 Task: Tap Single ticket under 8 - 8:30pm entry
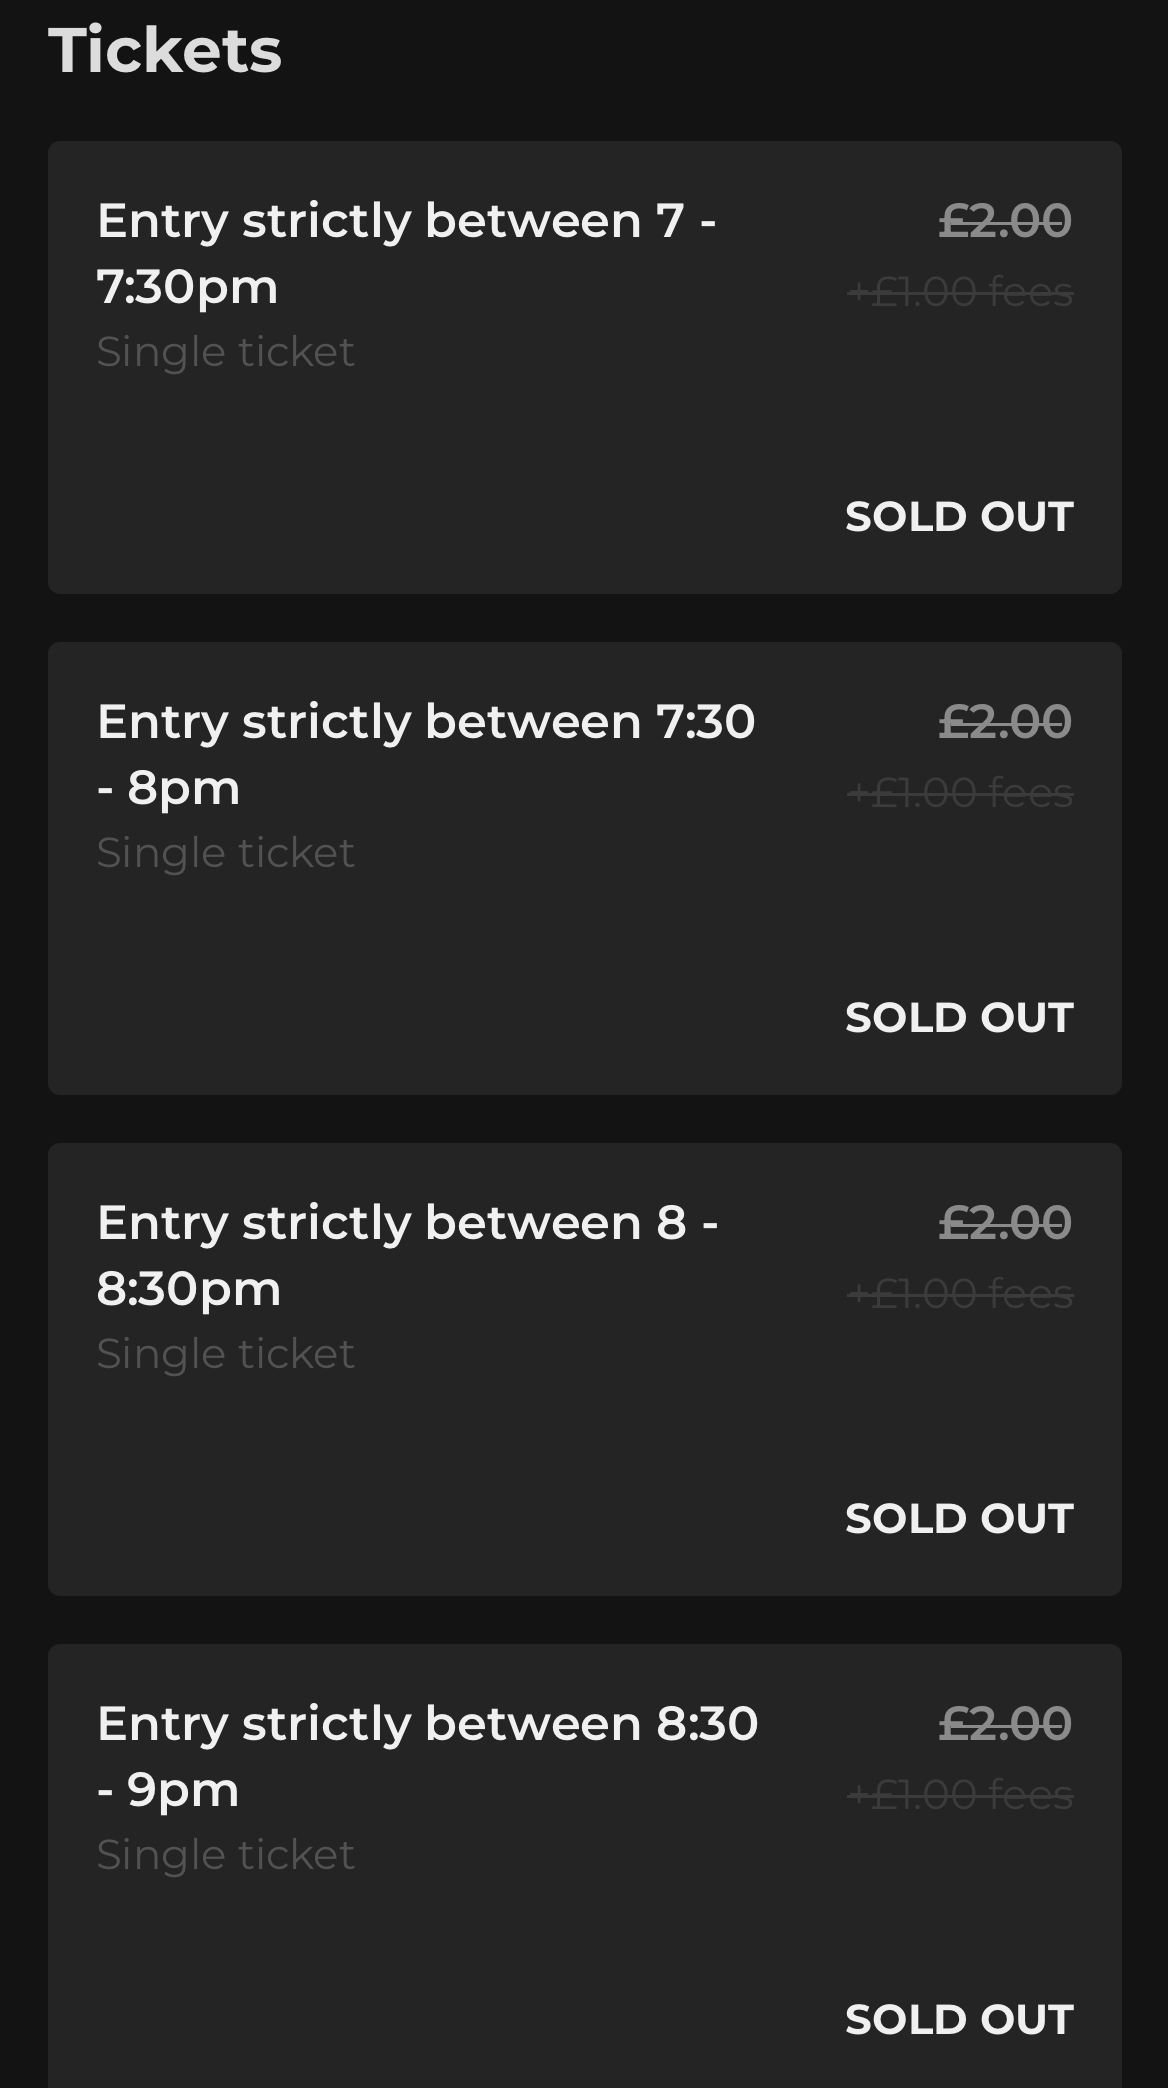pyautogui.click(x=226, y=1354)
